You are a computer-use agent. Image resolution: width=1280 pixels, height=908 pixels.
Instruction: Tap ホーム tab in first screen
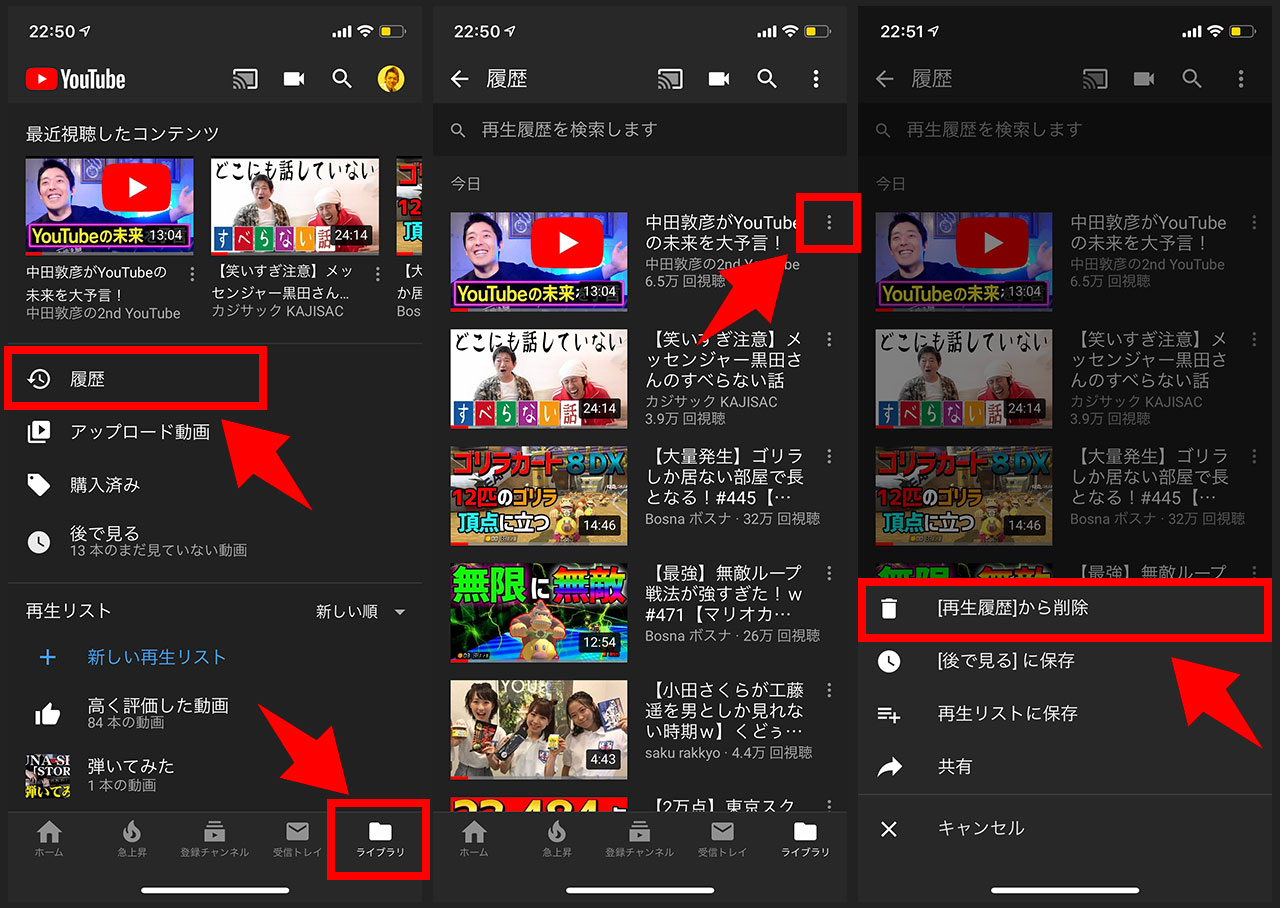click(49, 839)
